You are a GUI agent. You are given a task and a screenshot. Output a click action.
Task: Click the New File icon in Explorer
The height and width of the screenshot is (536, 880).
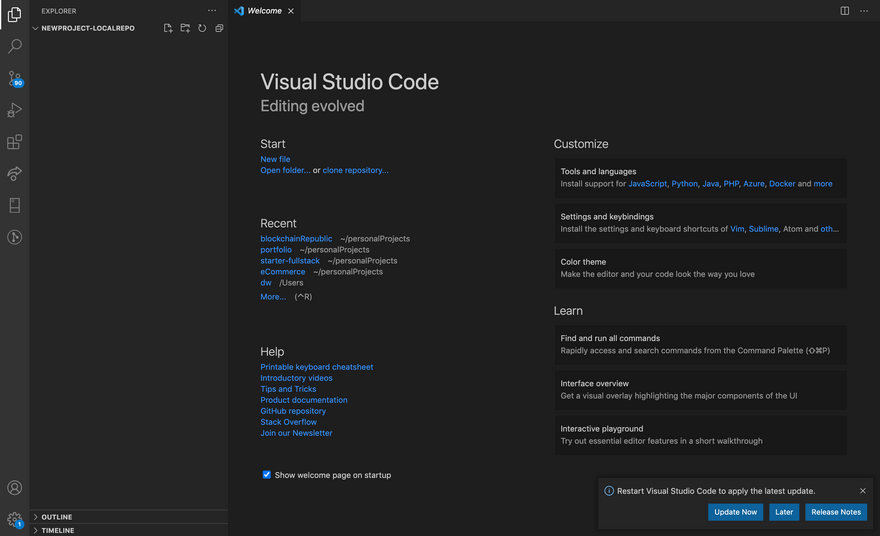(x=168, y=28)
